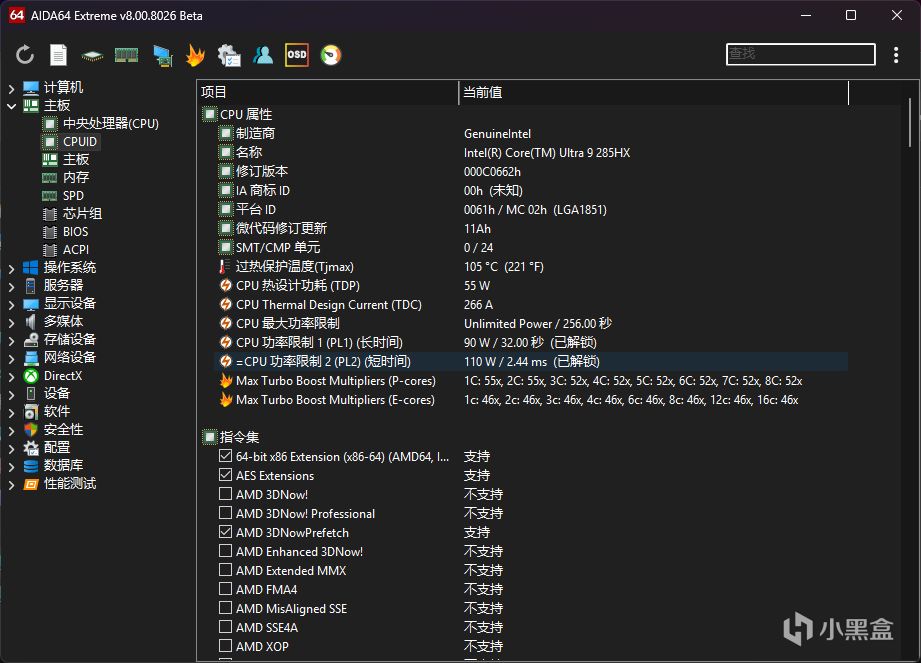921x663 pixels.
Task: Toggle the AMD MisAligned SSE checkbox
Action: coord(225,608)
